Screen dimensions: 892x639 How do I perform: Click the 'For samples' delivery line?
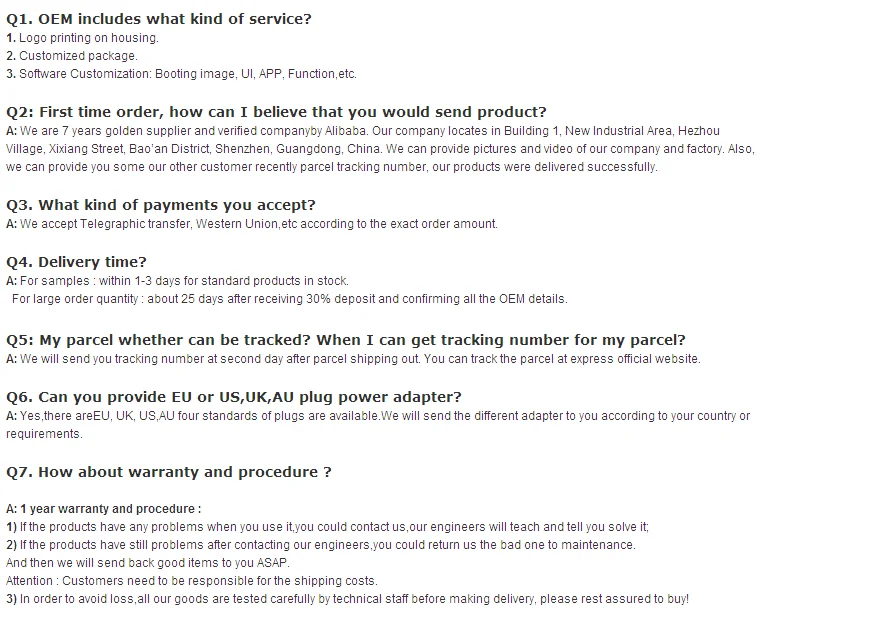click(177, 281)
